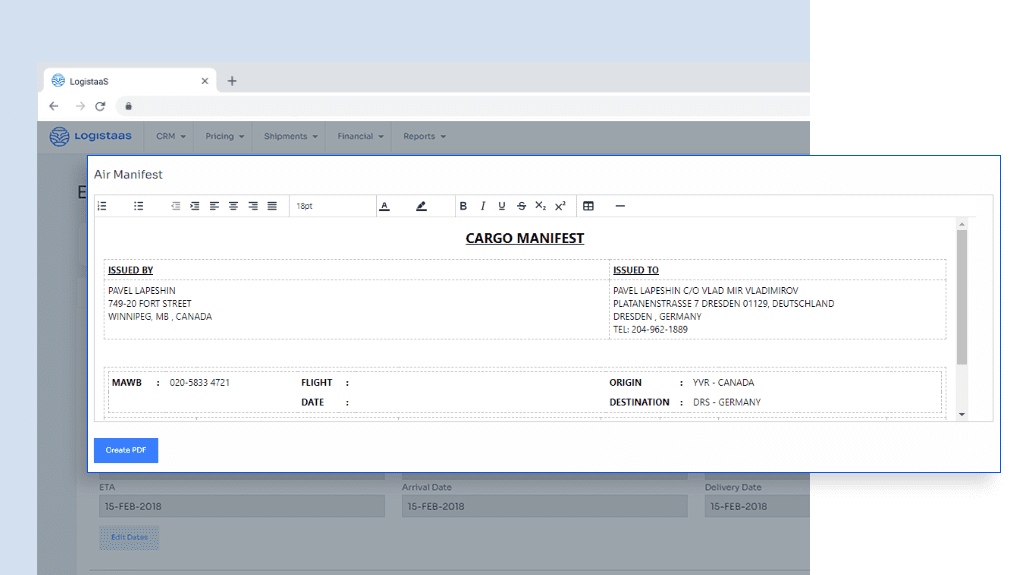The height and width of the screenshot is (575, 1012).
Task: Click the Logistaas logo
Action: (91, 136)
